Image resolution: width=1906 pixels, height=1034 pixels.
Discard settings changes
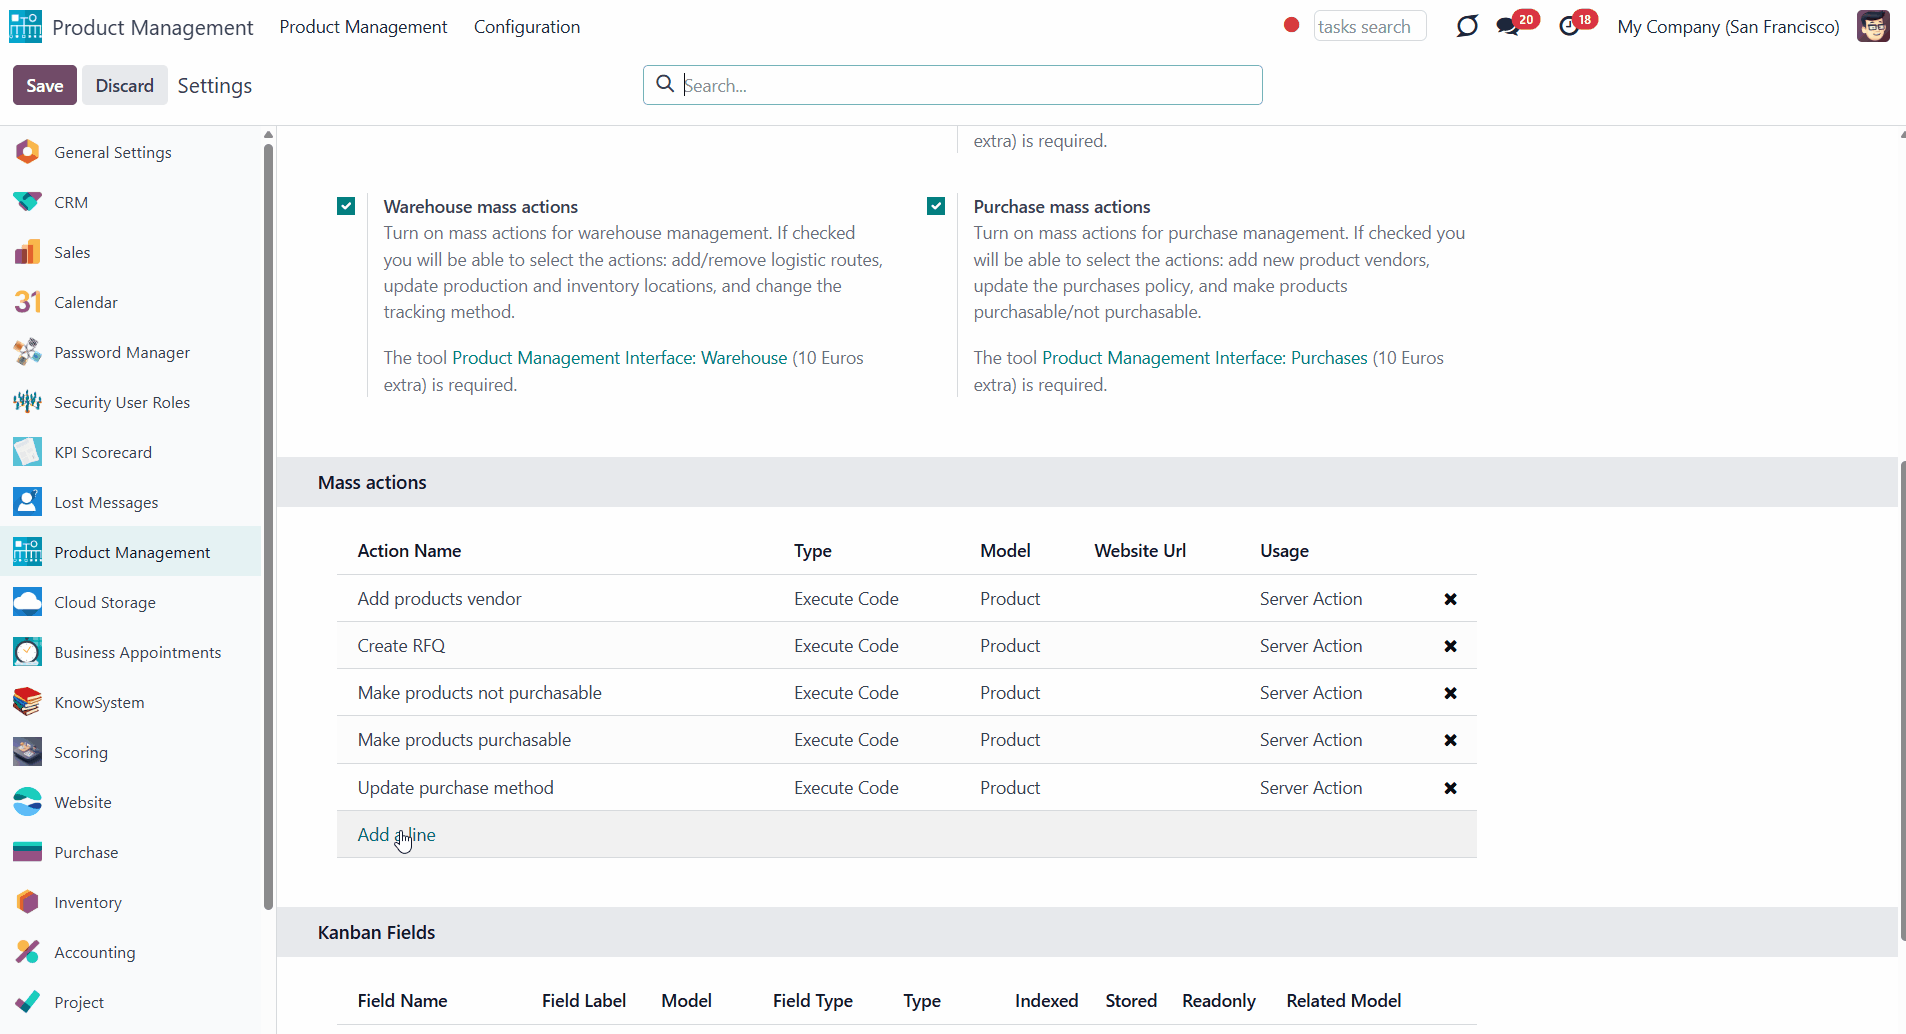(124, 85)
